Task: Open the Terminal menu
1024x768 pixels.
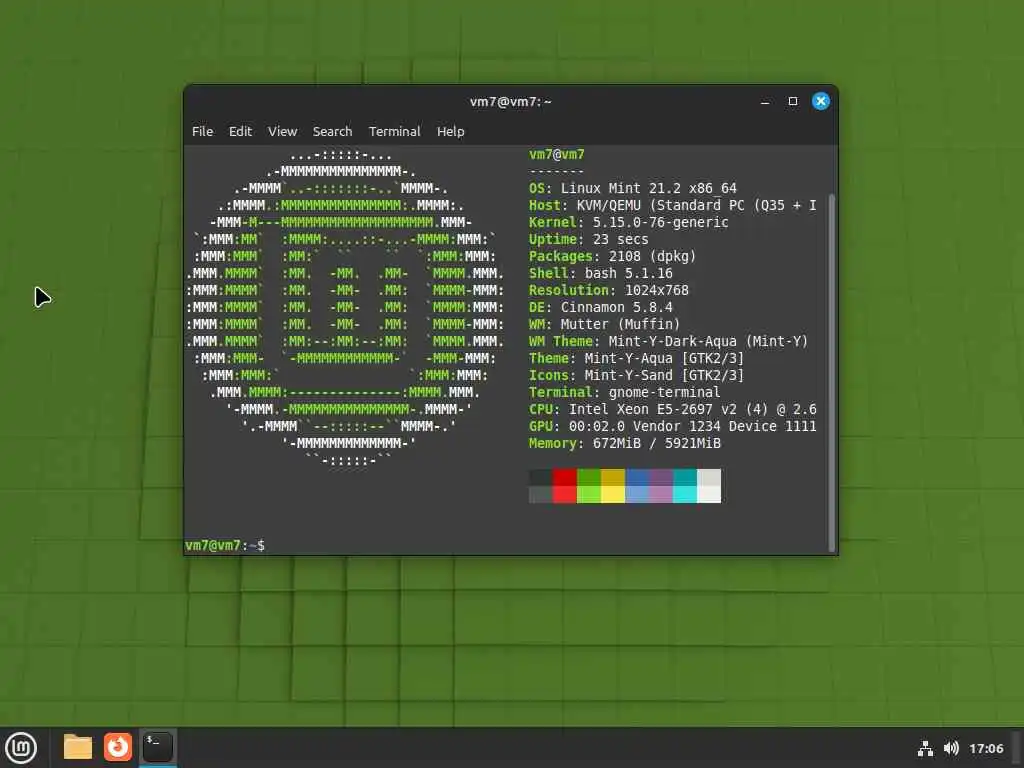Action: 394,131
